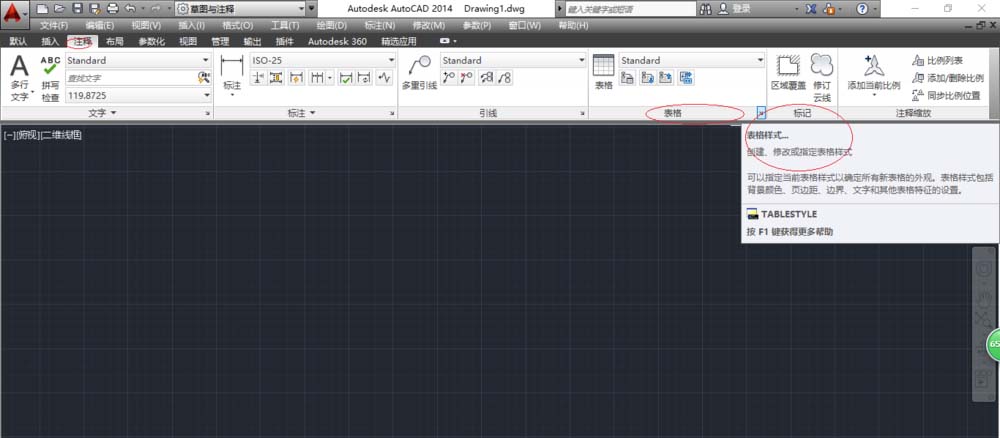
Task: Open the 文件(F) menu
Action: [54, 26]
